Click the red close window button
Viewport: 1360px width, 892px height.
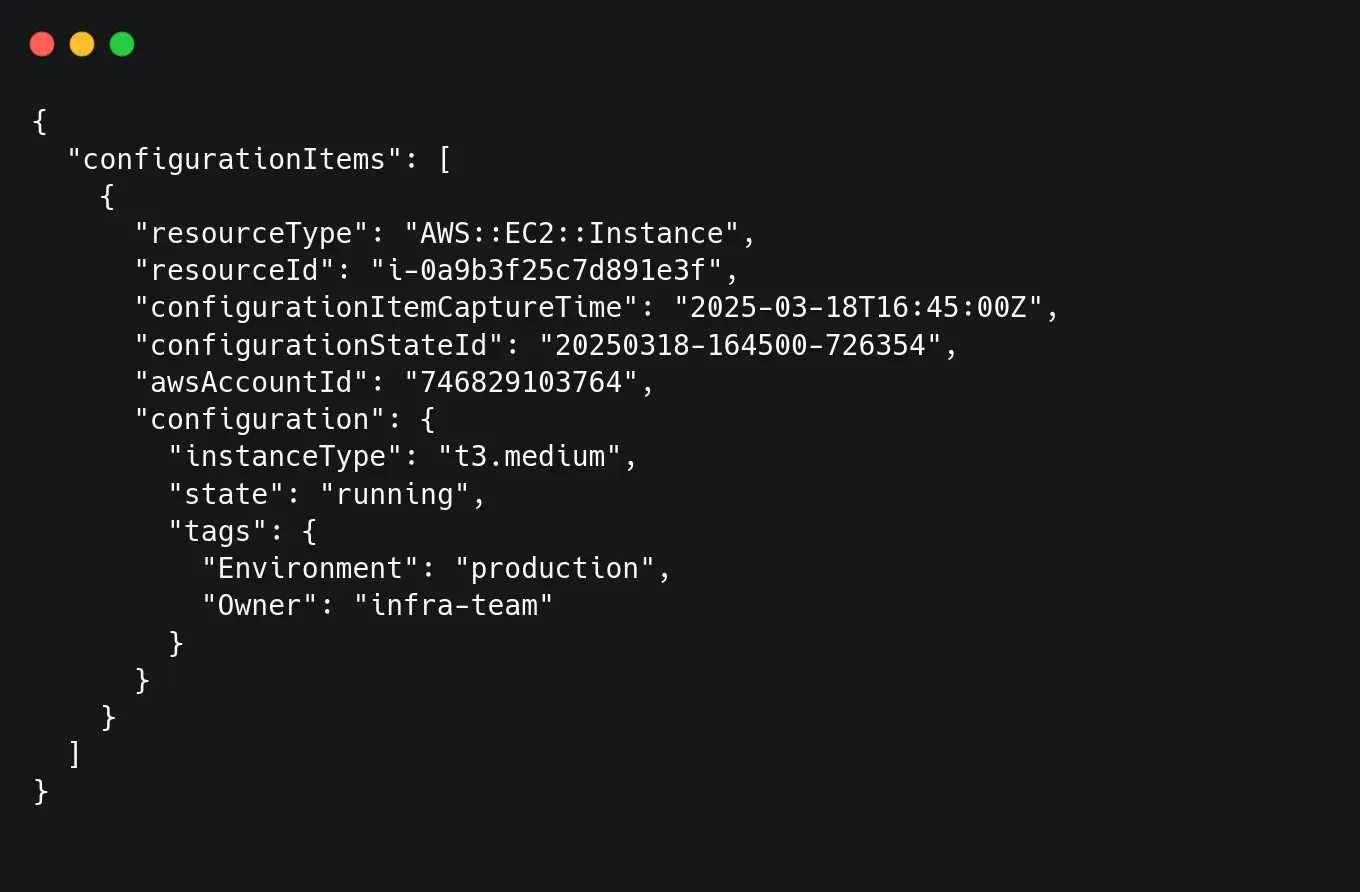point(42,44)
